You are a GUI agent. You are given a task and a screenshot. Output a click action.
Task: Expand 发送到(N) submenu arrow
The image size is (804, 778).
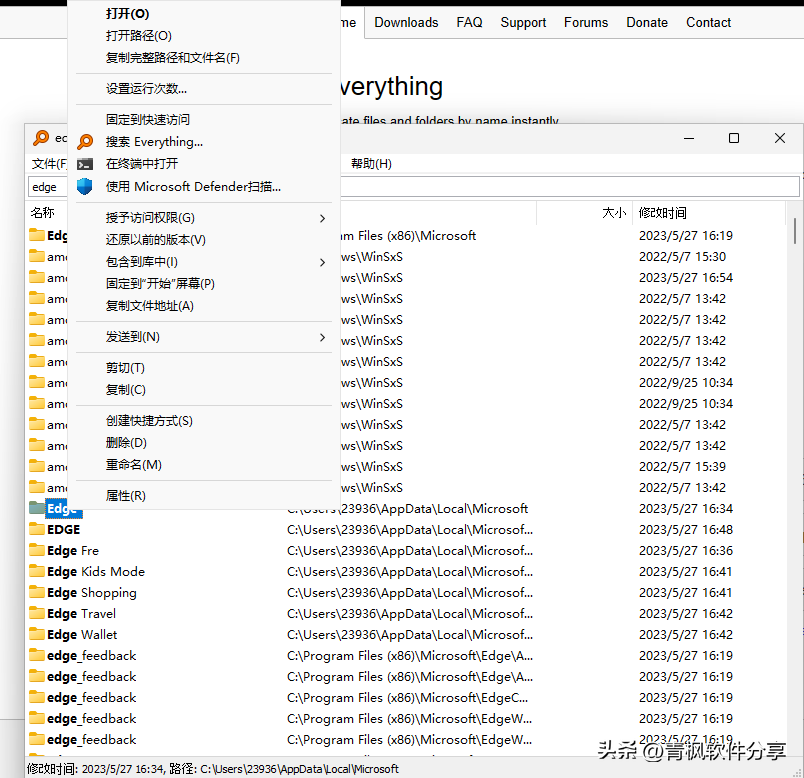pos(322,337)
